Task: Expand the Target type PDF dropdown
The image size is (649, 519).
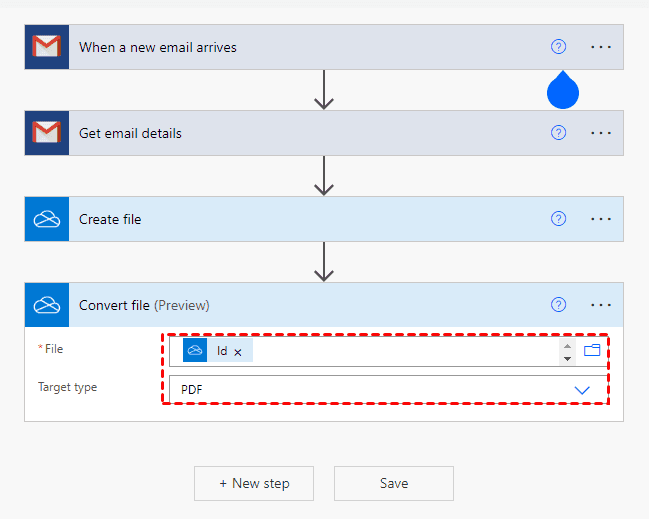Action: point(582,389)
